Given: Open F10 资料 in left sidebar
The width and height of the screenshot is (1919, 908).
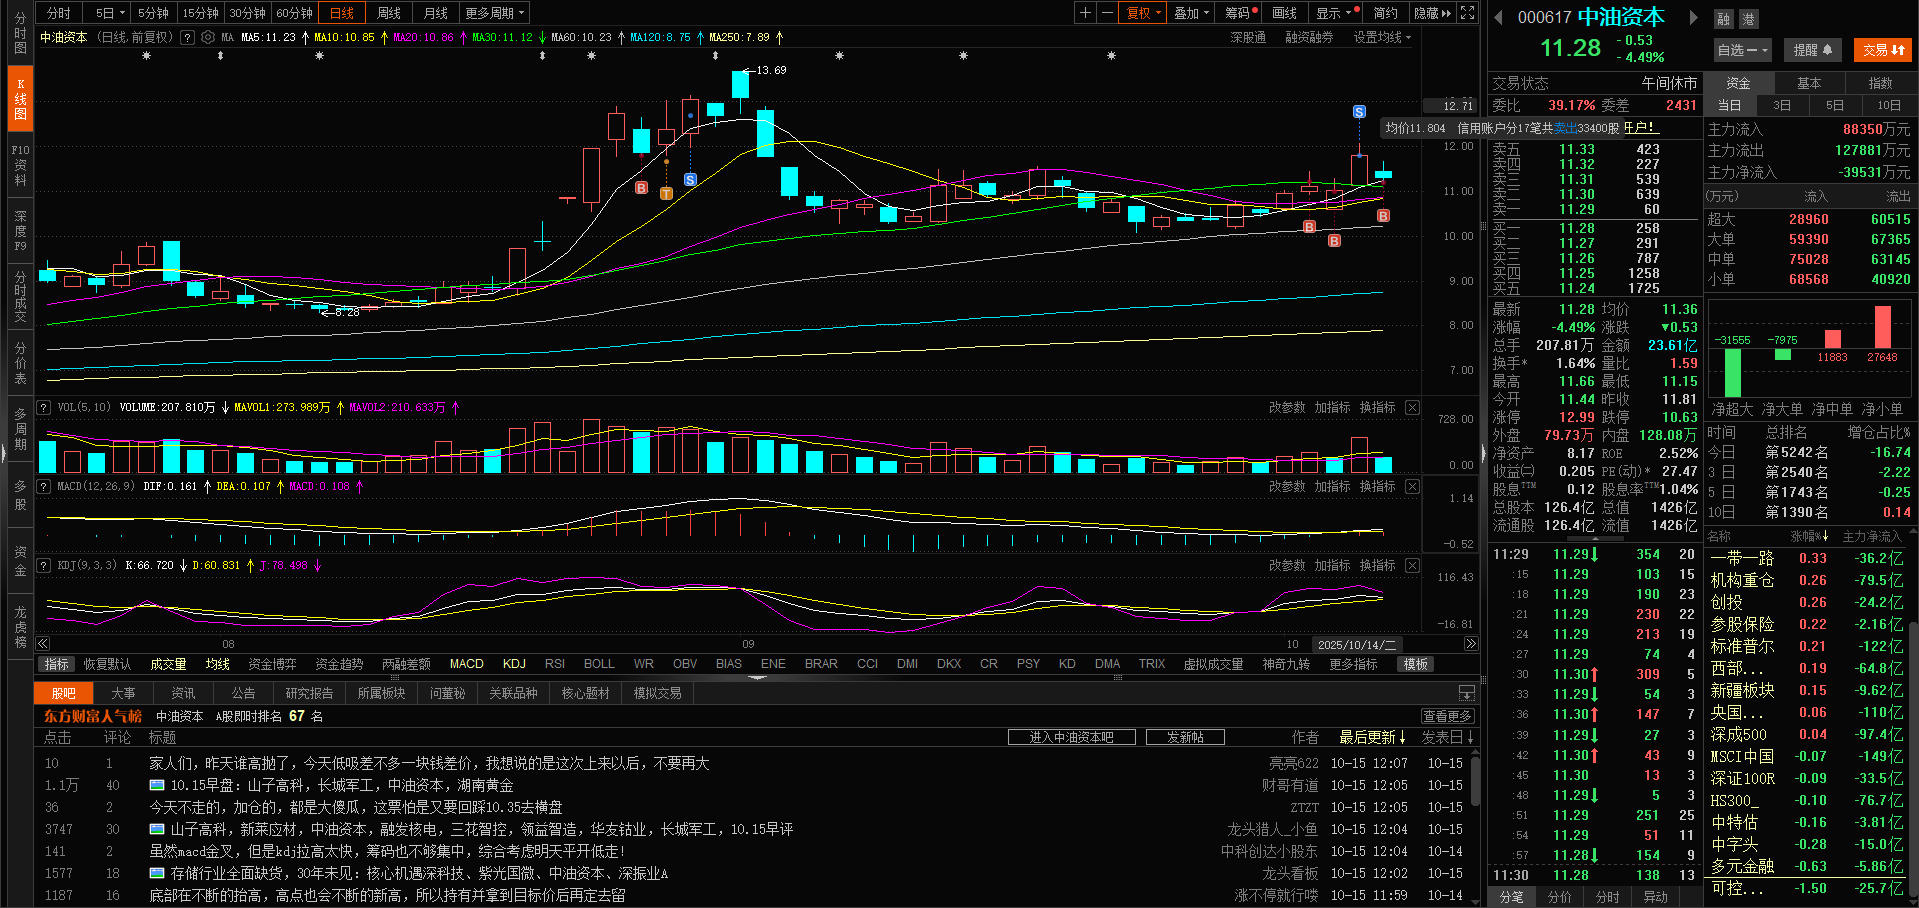Looking at the screenshot, I should [20, 165].
